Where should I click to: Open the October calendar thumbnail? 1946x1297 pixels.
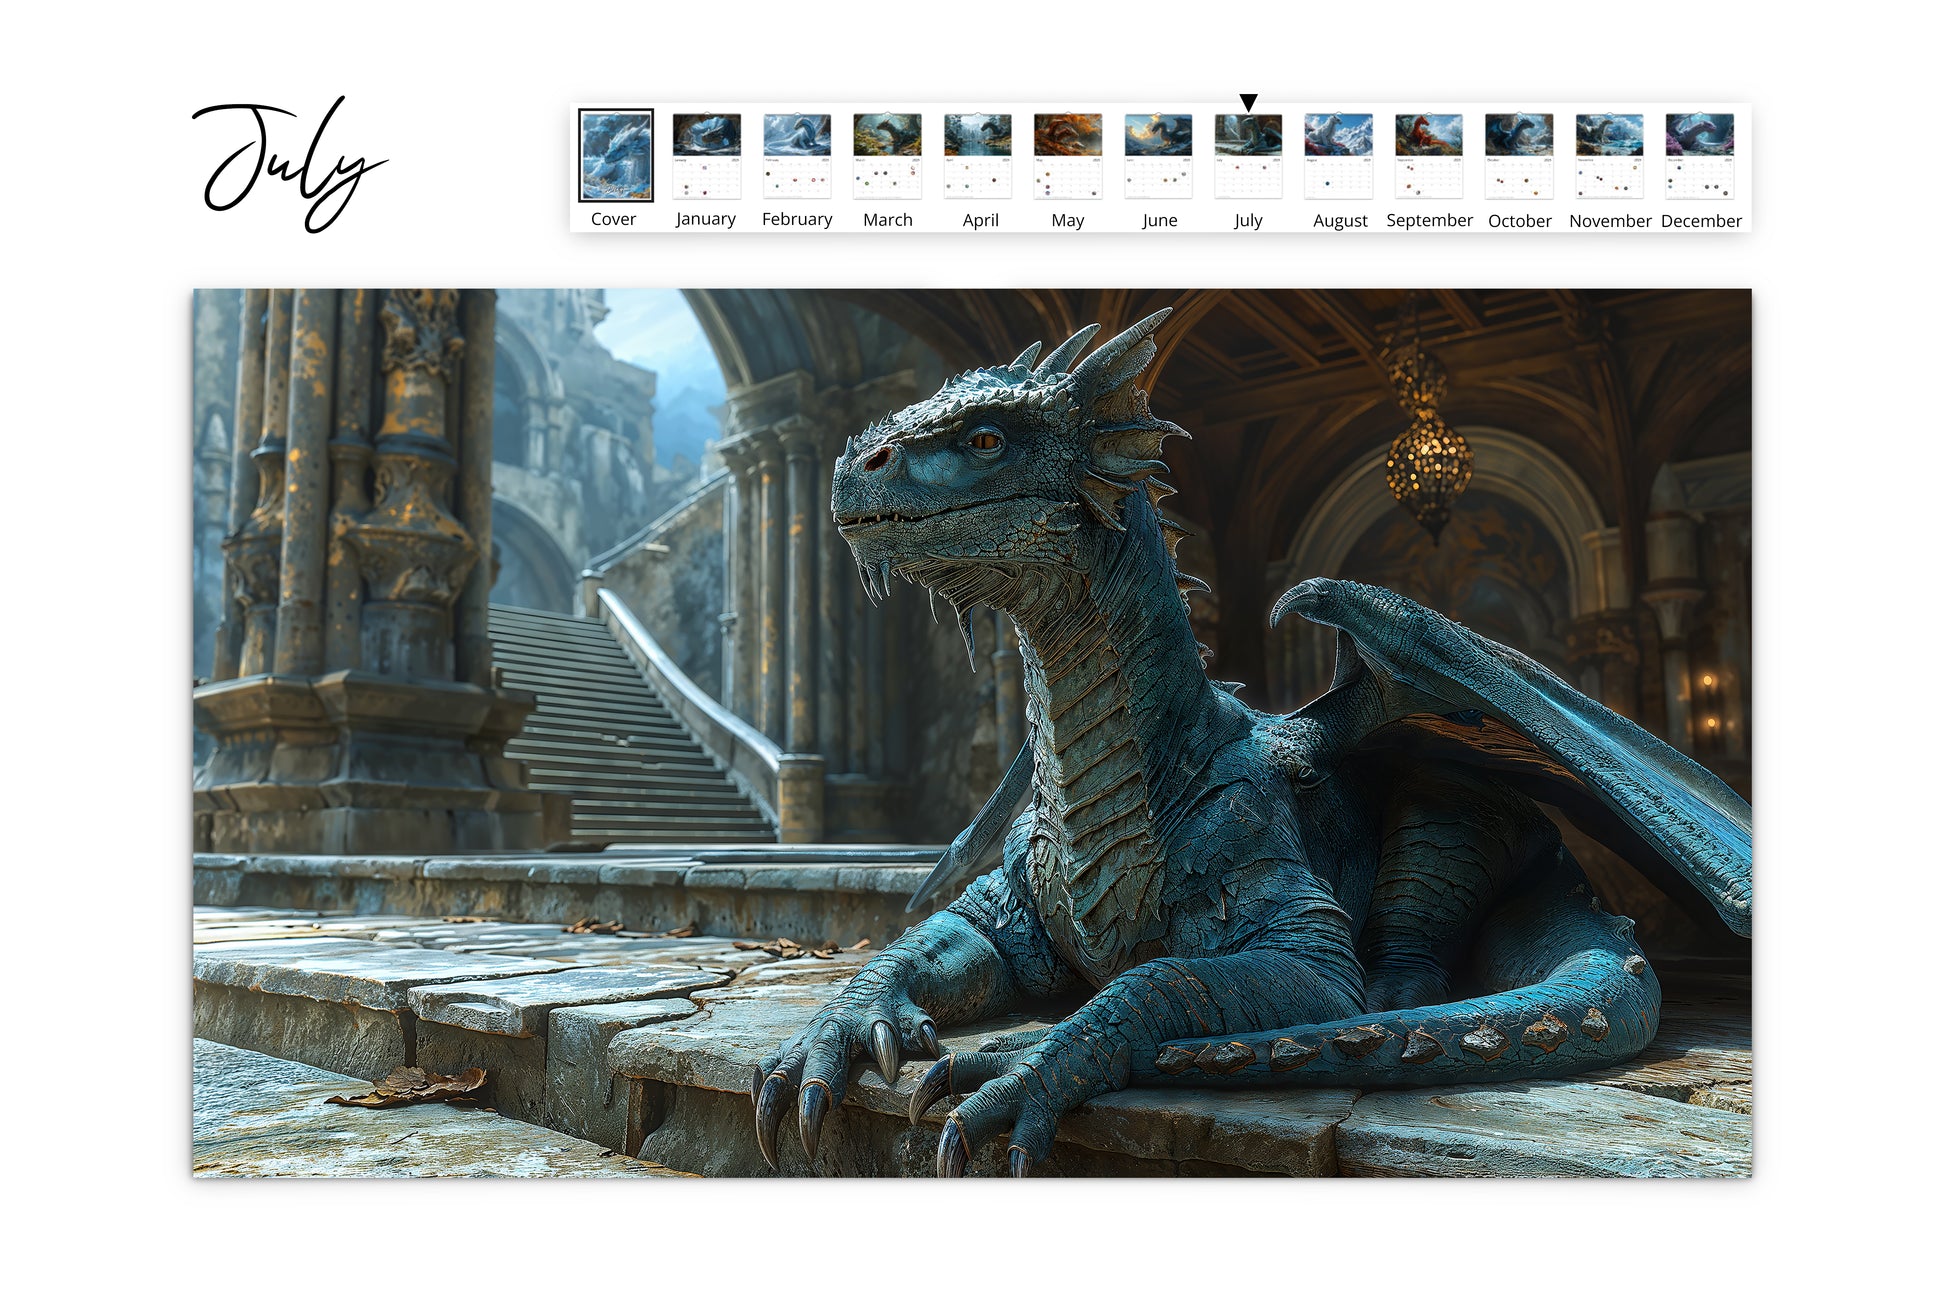[x=1519, y=156]
